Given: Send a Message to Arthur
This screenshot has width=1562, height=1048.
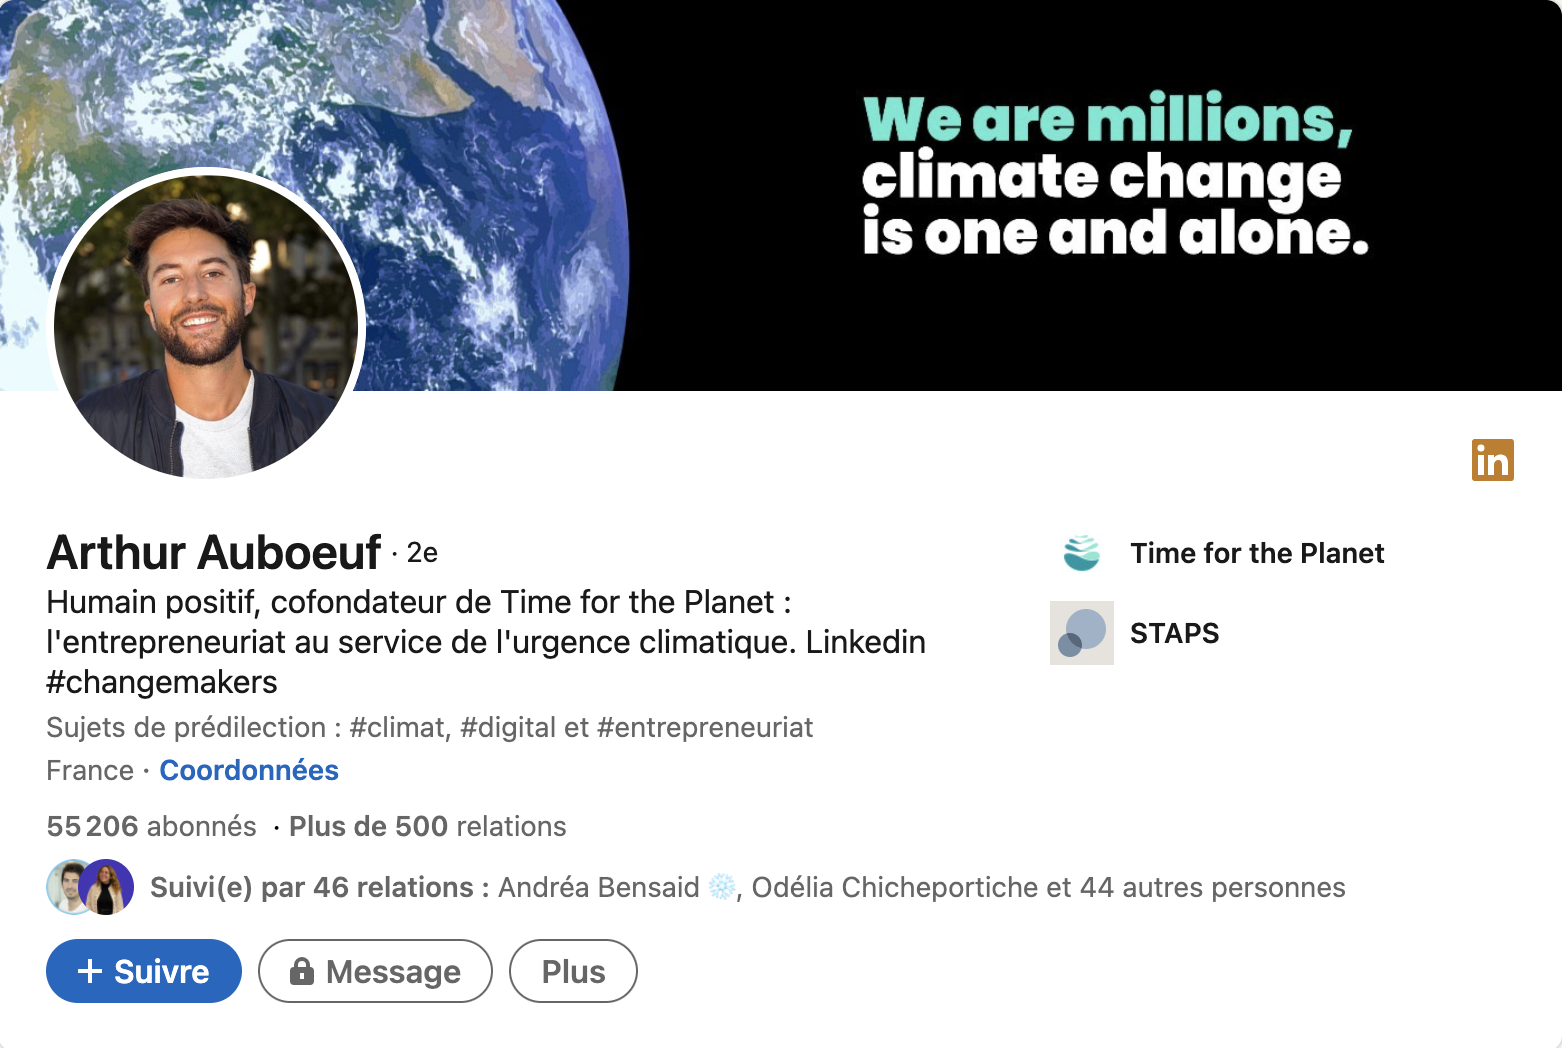Looking at the screenshot, I should tap(375, 971).
